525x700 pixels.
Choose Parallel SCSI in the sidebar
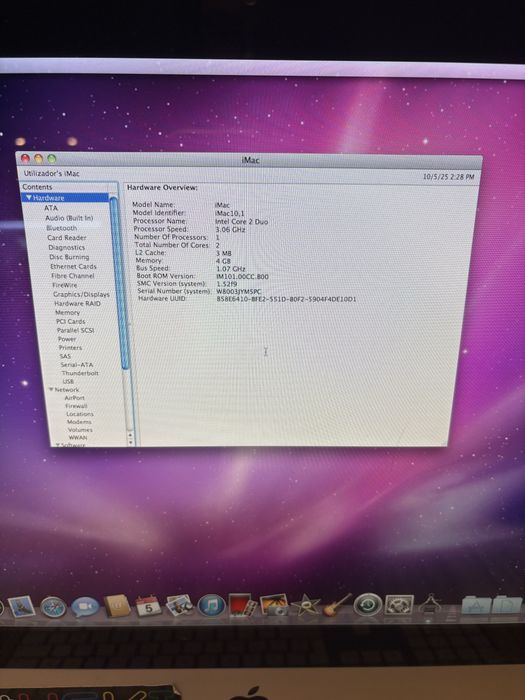75,330
